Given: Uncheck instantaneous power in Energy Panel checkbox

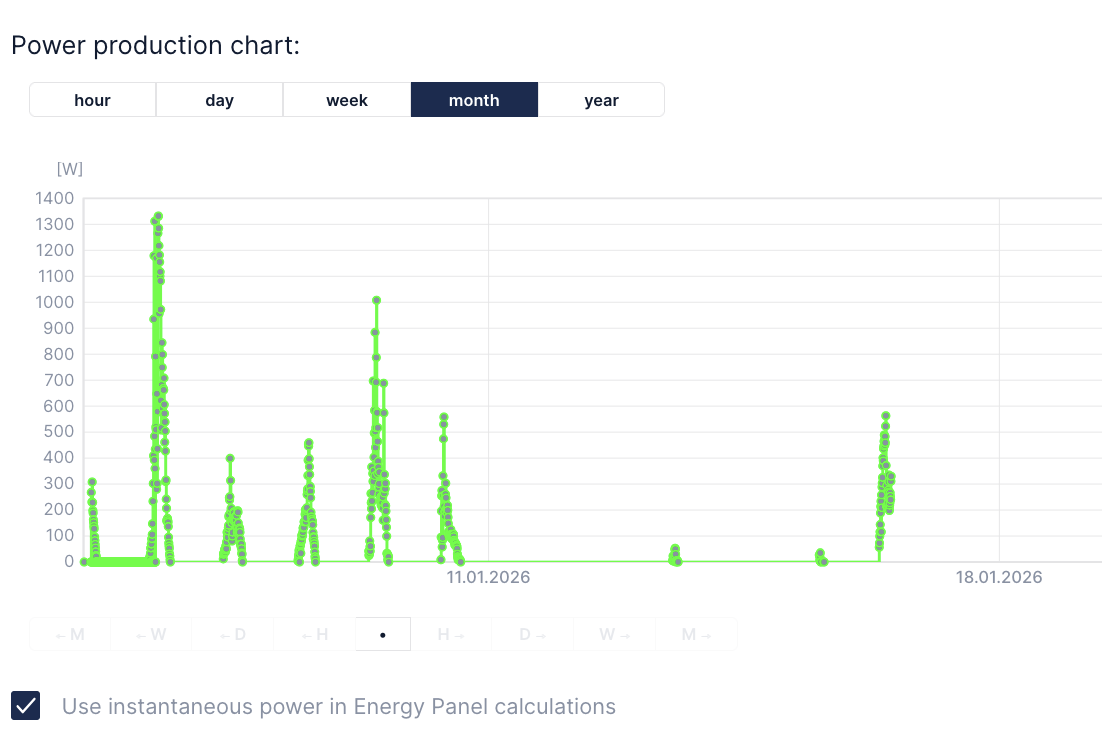Looking at the screenshot, I should 26,706.
